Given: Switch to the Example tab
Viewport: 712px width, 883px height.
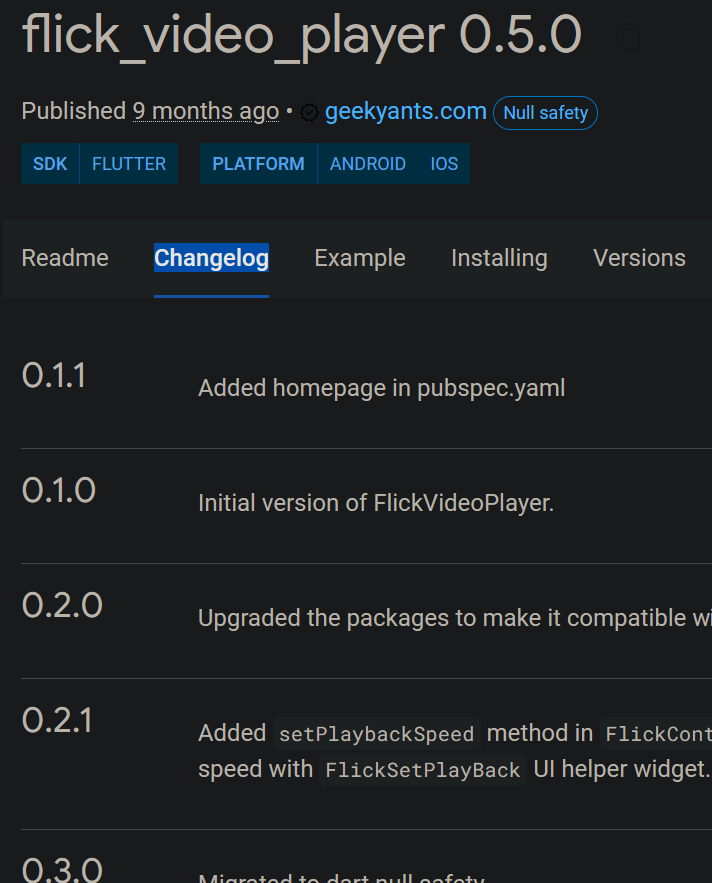Looking at the screenshot, I should click(359, 258).
